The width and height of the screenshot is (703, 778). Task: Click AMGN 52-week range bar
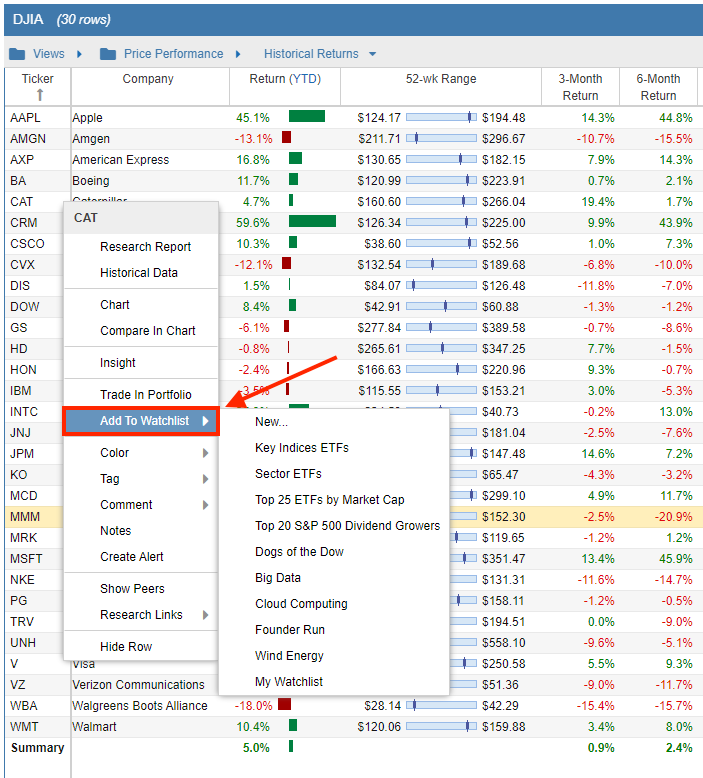point(441,138)
